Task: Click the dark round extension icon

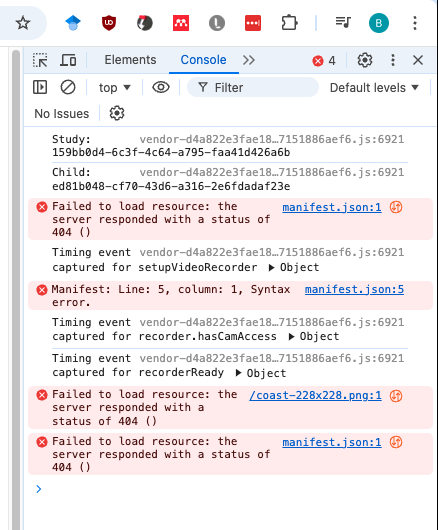Action: click(145, 23)
